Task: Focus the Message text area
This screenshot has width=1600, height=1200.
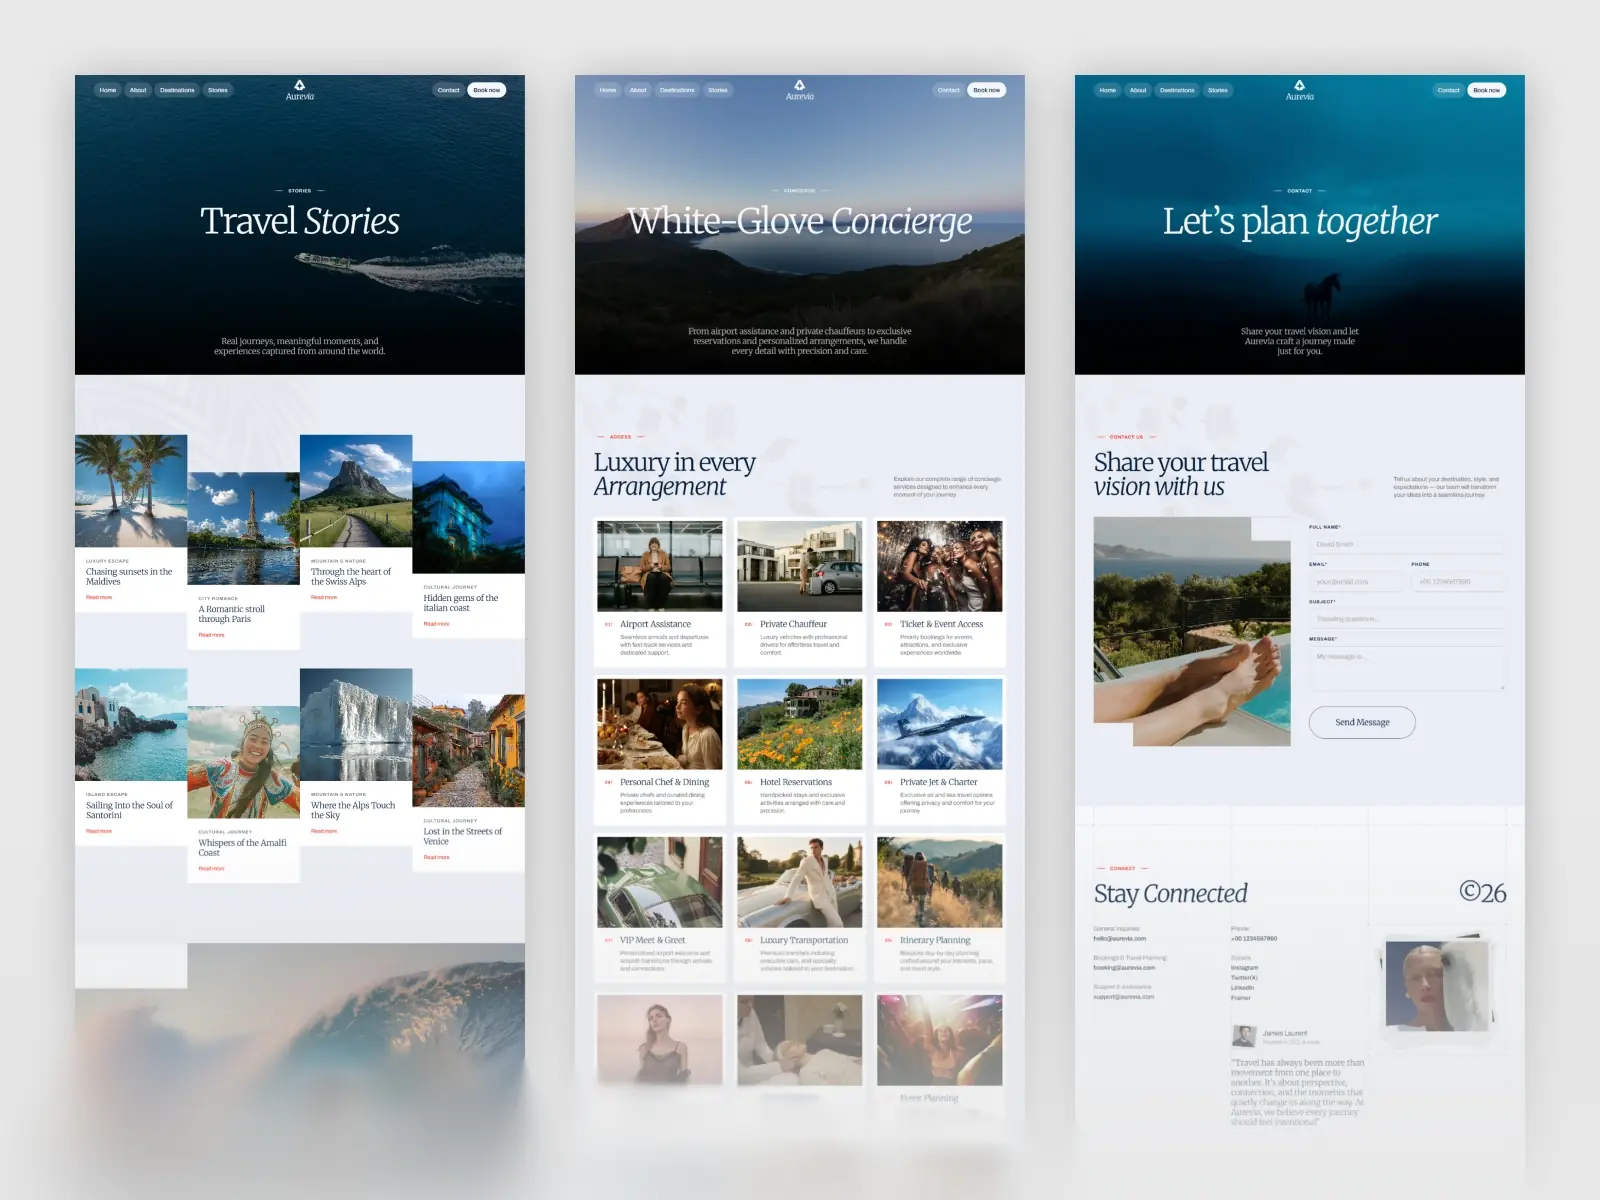Action: (1407, 668)
